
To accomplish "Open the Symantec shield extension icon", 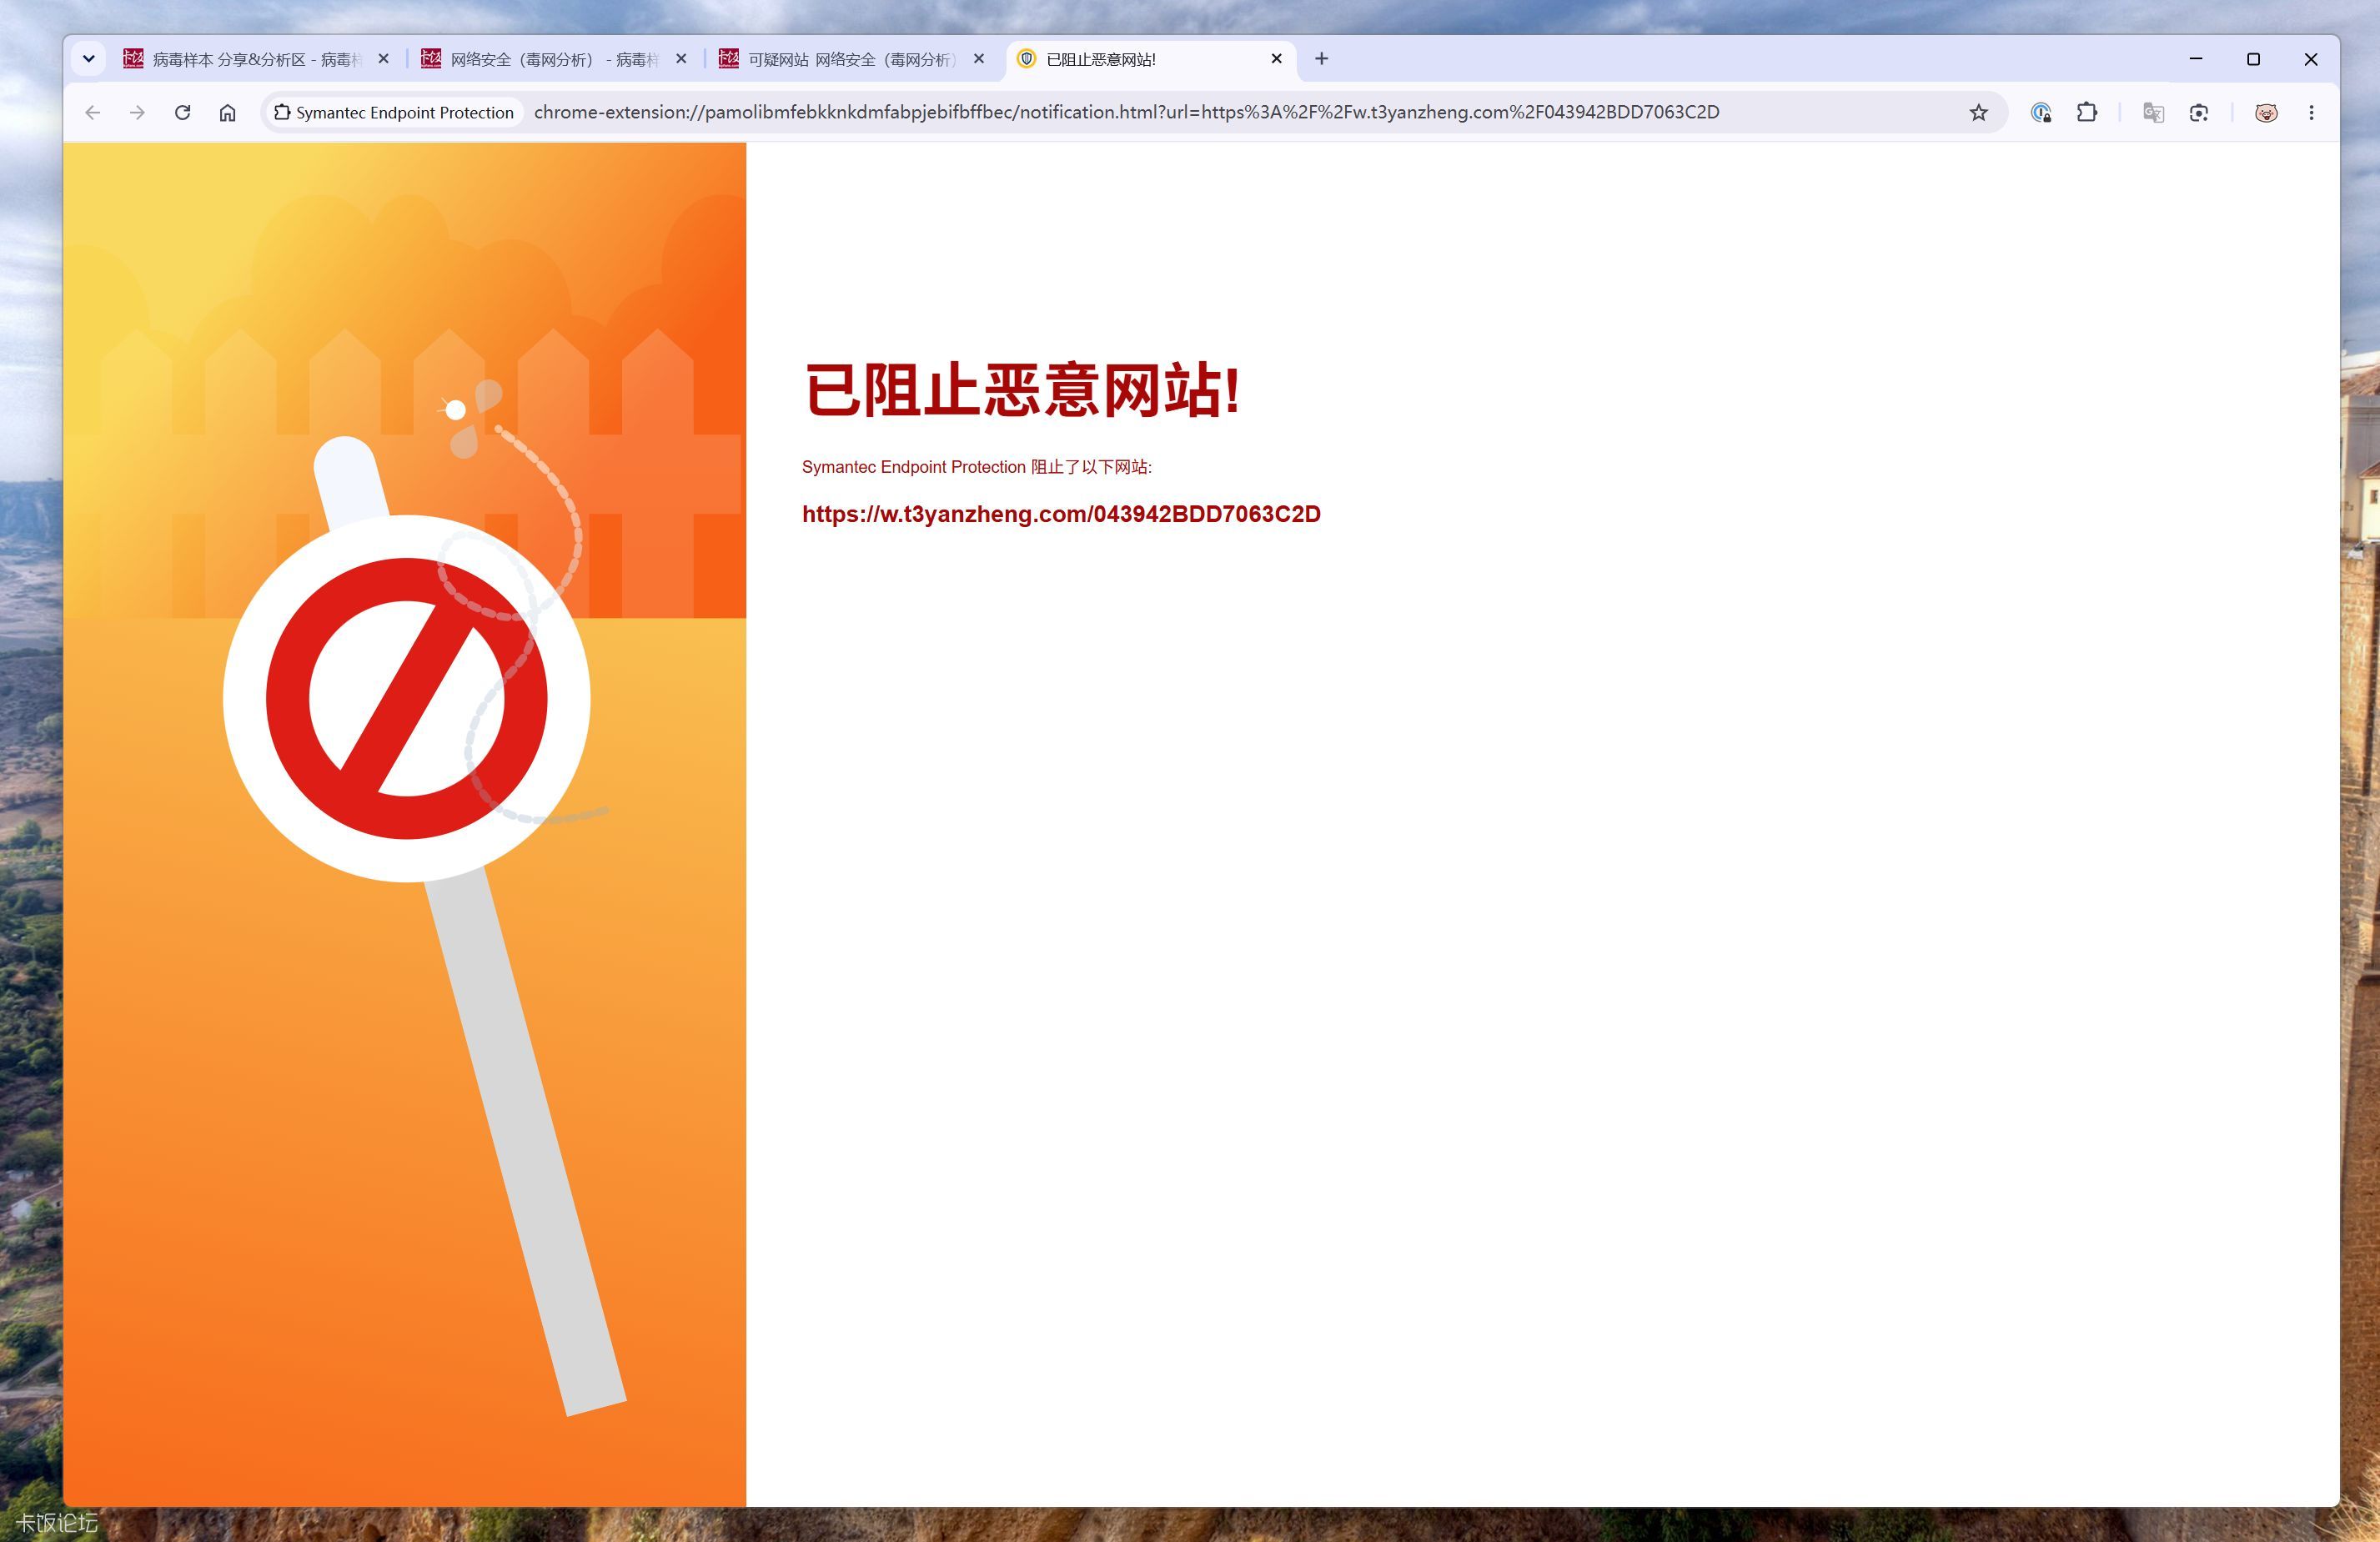I will [2041, 112].
